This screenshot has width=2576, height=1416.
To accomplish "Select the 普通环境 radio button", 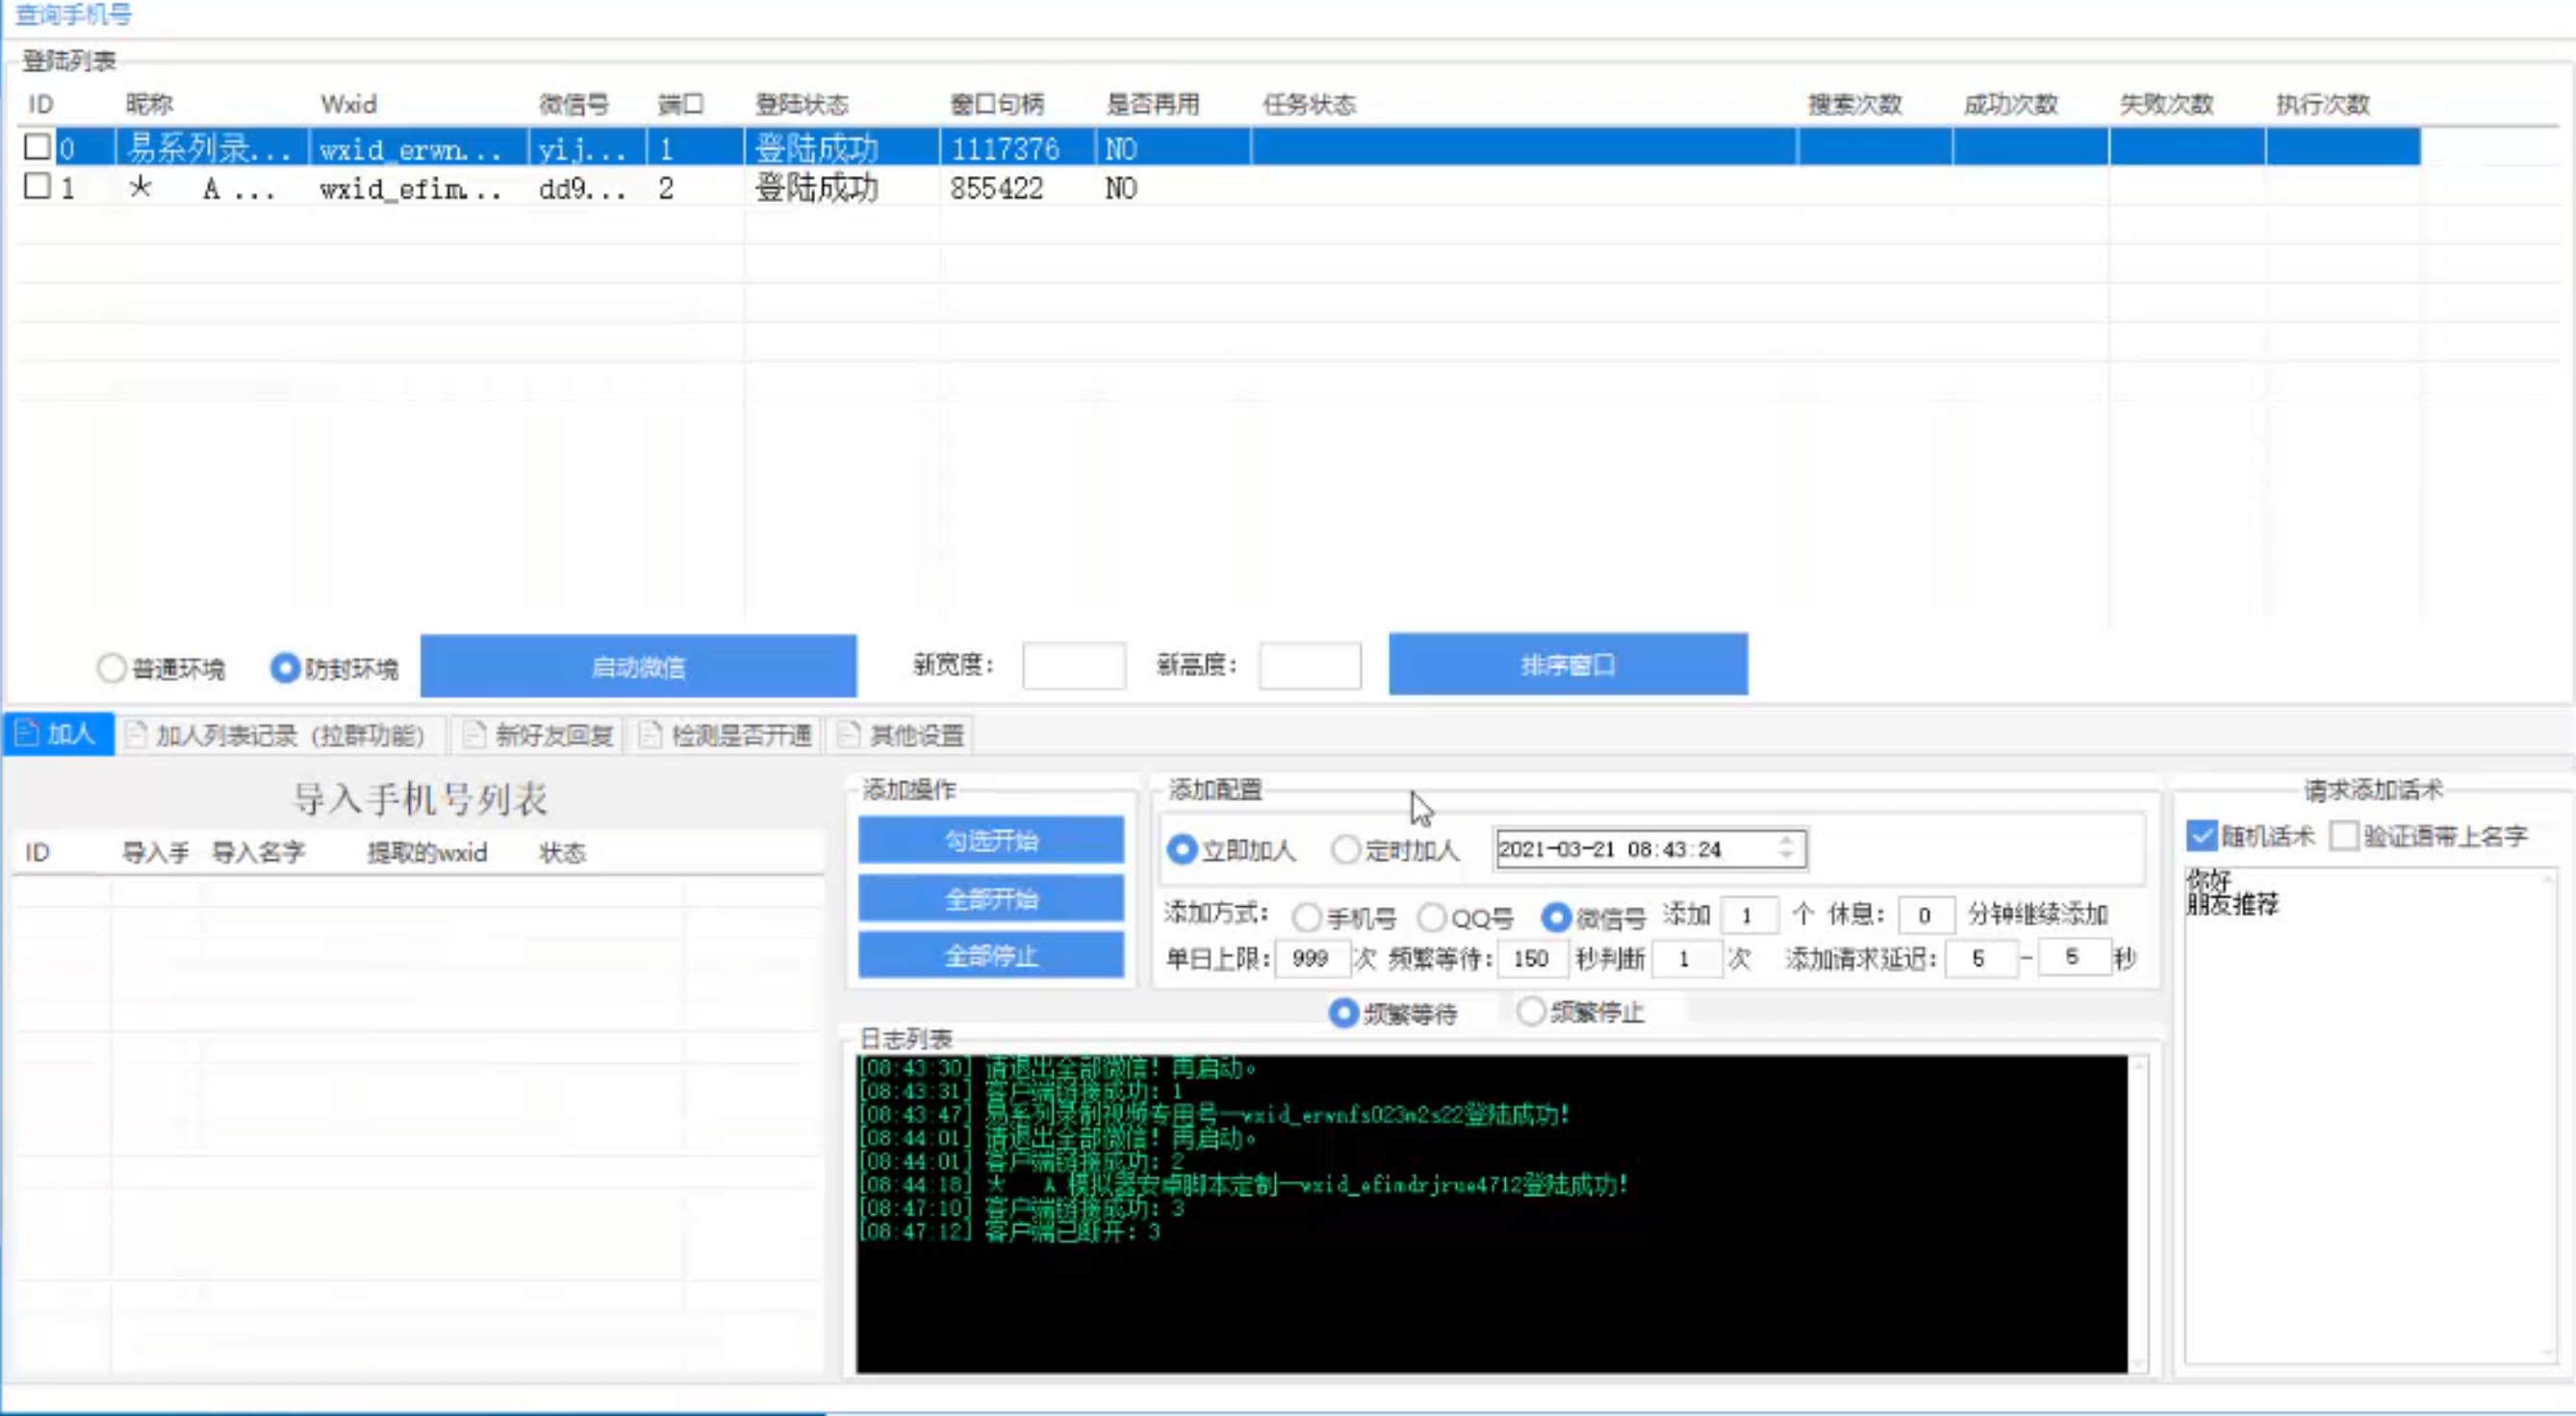I will tap(111, 668).
